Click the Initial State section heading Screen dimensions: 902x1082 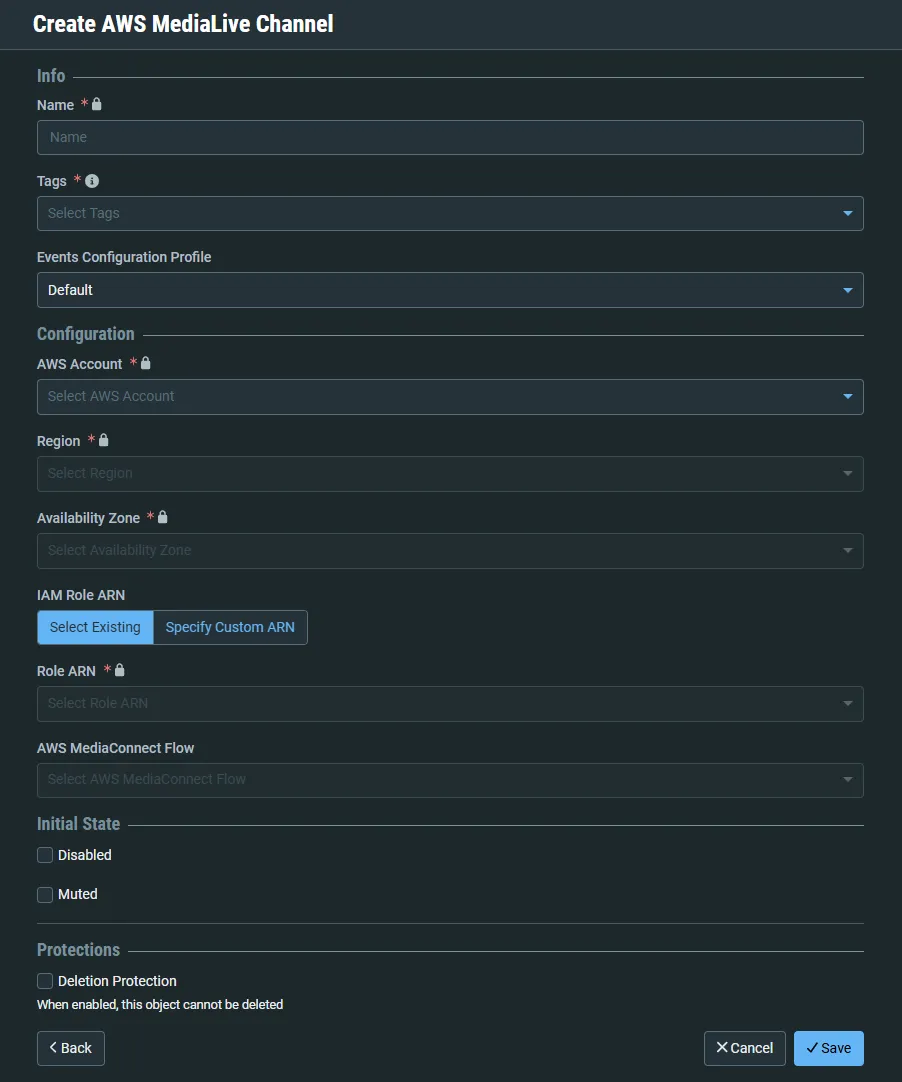(79, 824)
